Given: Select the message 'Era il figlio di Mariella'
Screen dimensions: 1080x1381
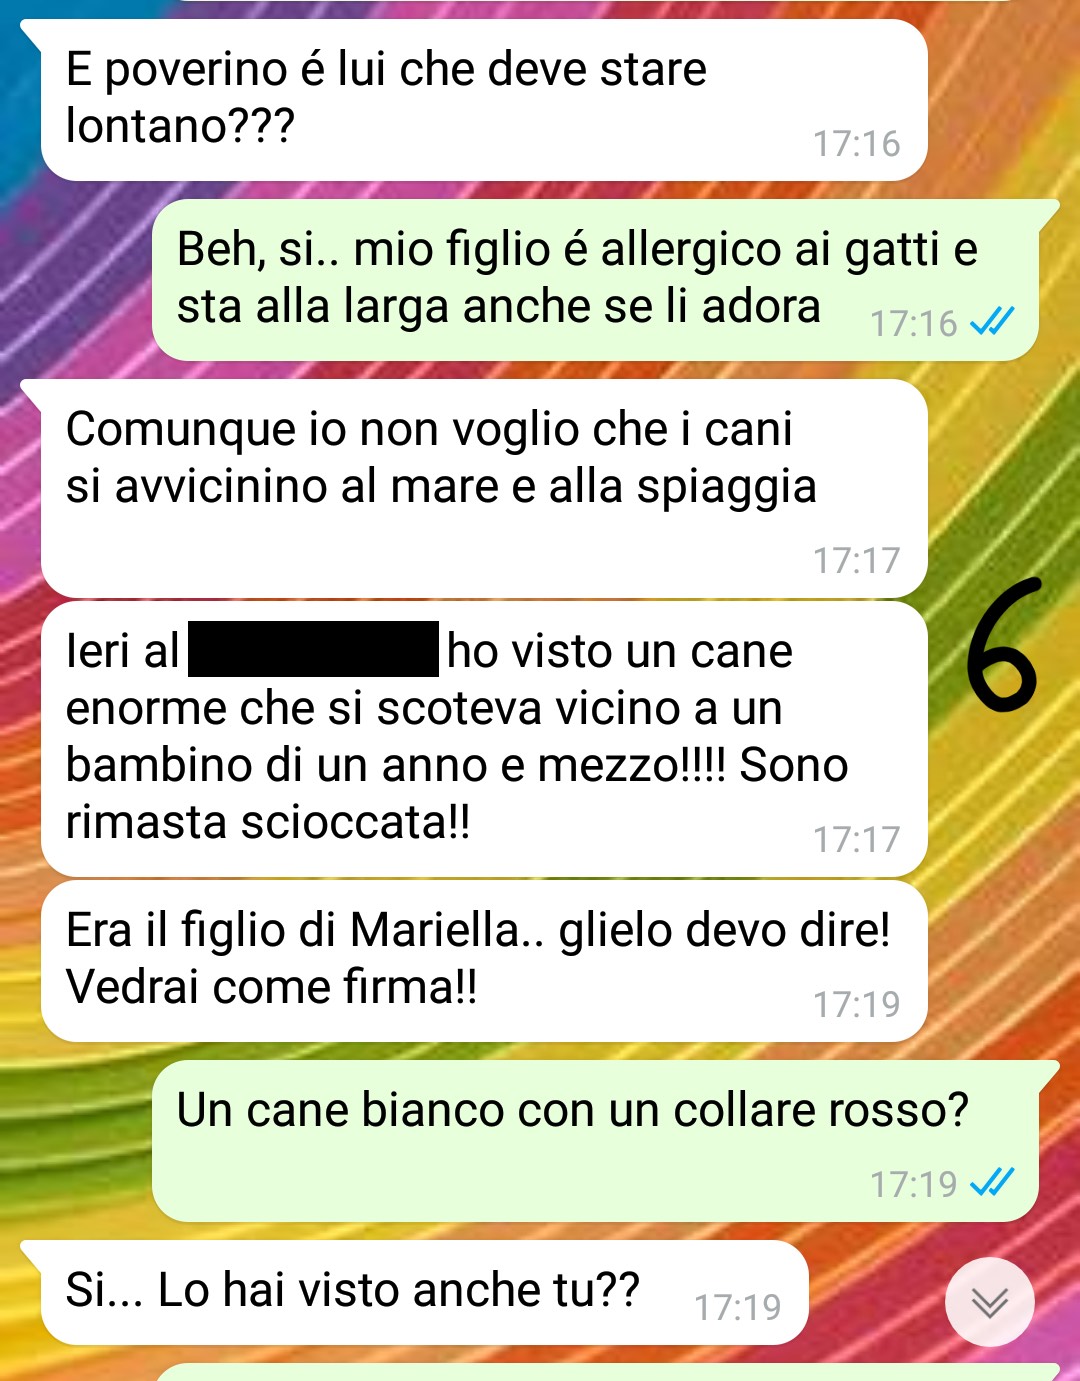Looking at the screenshot, I should tap(484, 961).
